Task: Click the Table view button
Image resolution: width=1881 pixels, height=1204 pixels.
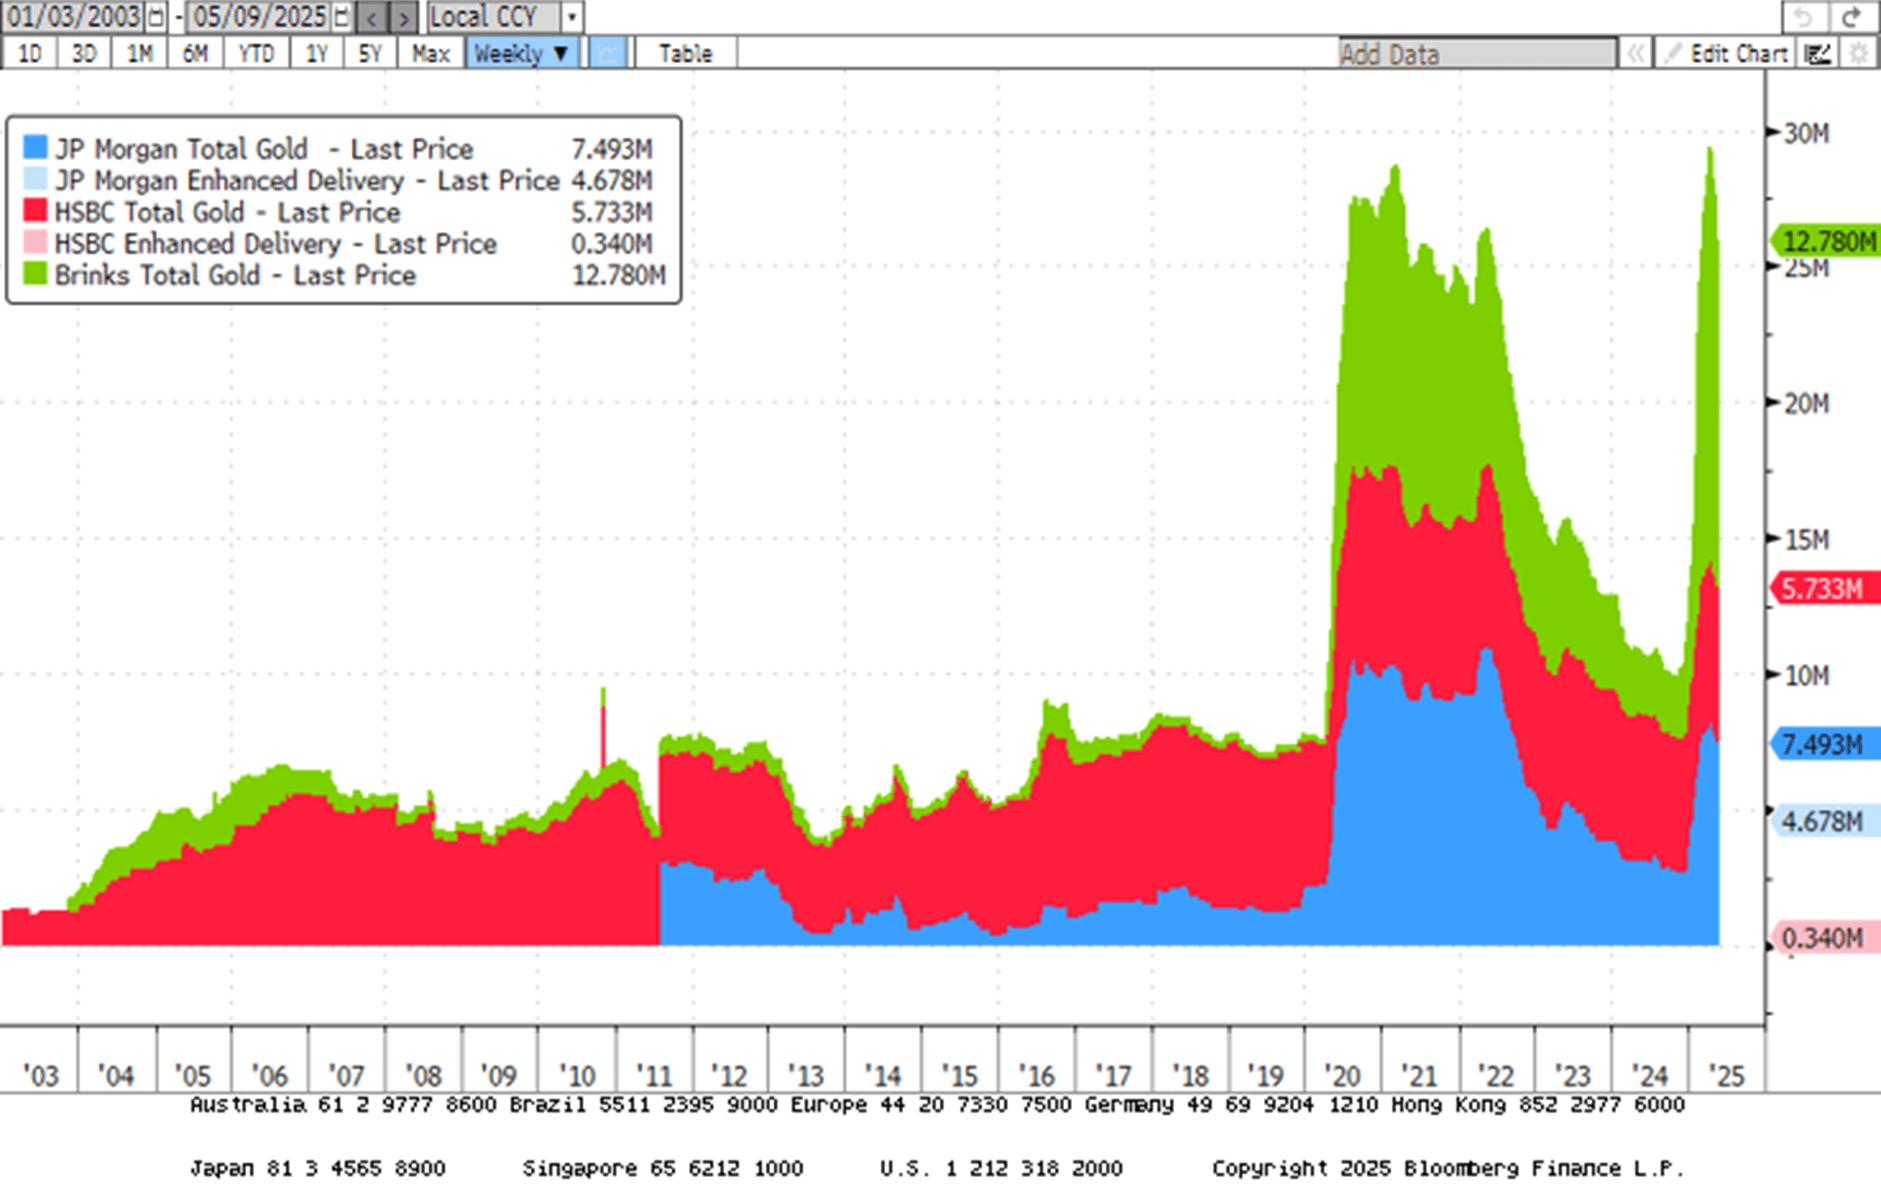Action: coord(685,53)
